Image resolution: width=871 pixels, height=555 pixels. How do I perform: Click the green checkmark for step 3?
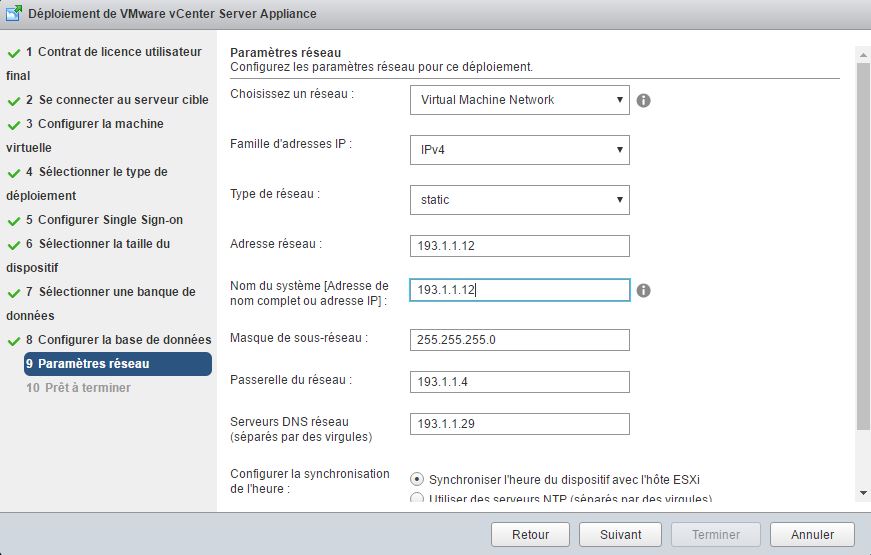(x=14, y=125)
